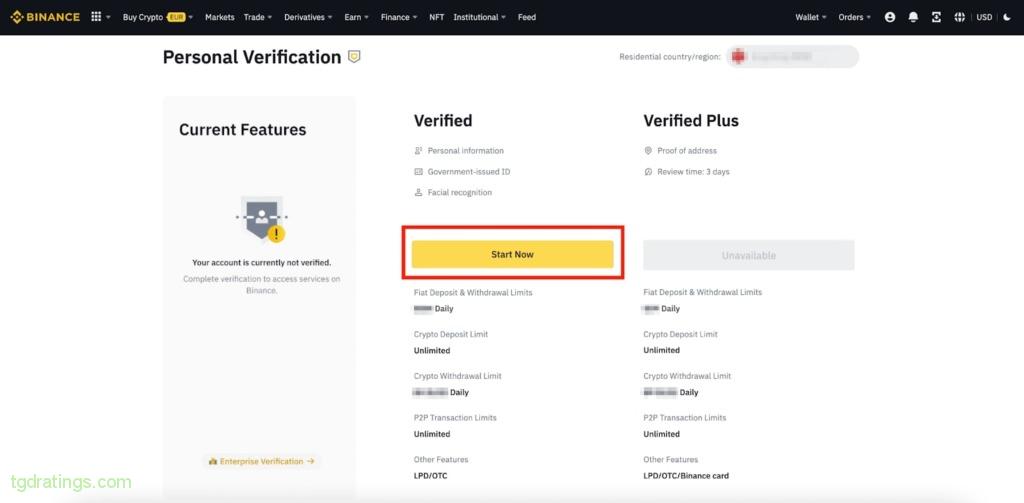
Task: Click the Government-issued ID card icon
Action: tap(419, 172)
